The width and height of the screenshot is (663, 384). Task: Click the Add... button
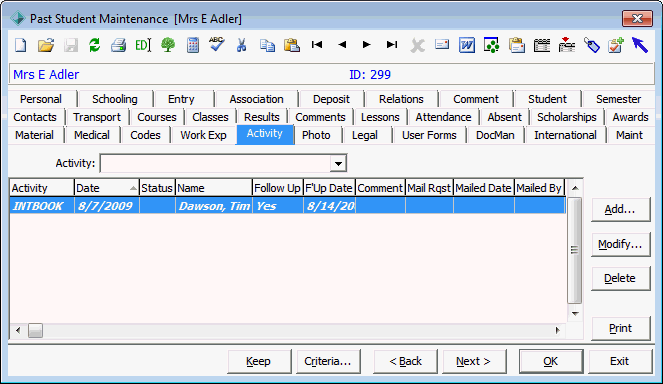point(620,209)
